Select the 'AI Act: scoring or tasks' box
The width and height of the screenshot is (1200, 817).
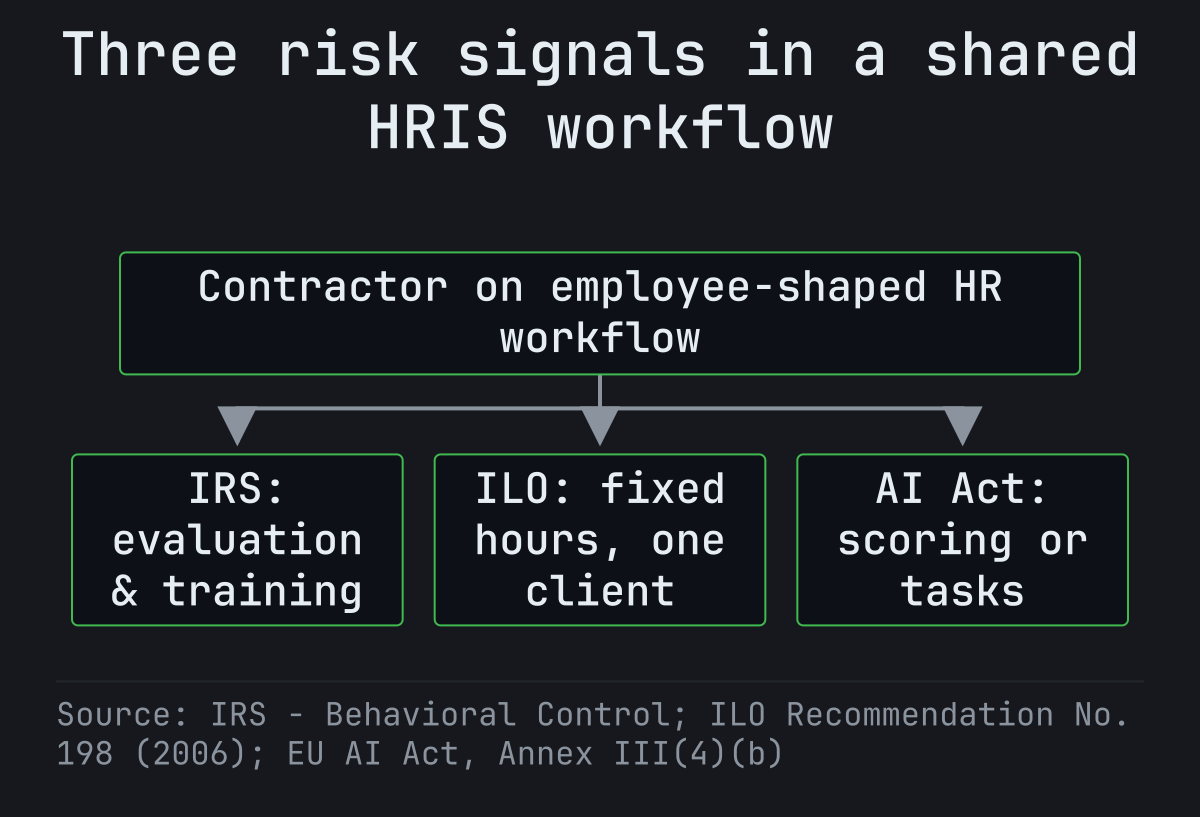click(x=962, y=540)
